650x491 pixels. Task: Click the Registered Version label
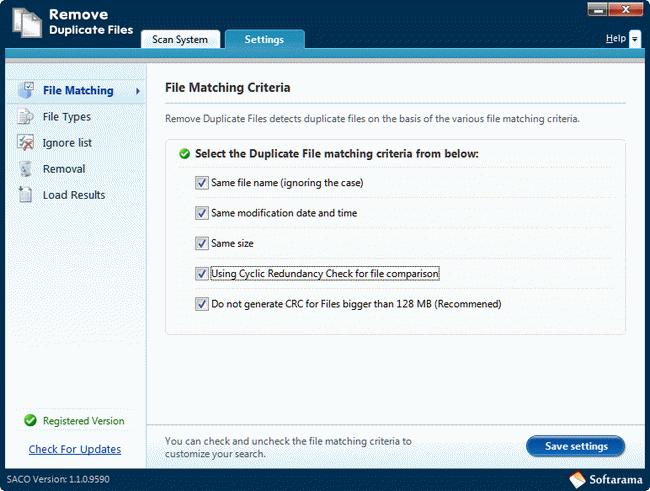[x=84, y=421]
